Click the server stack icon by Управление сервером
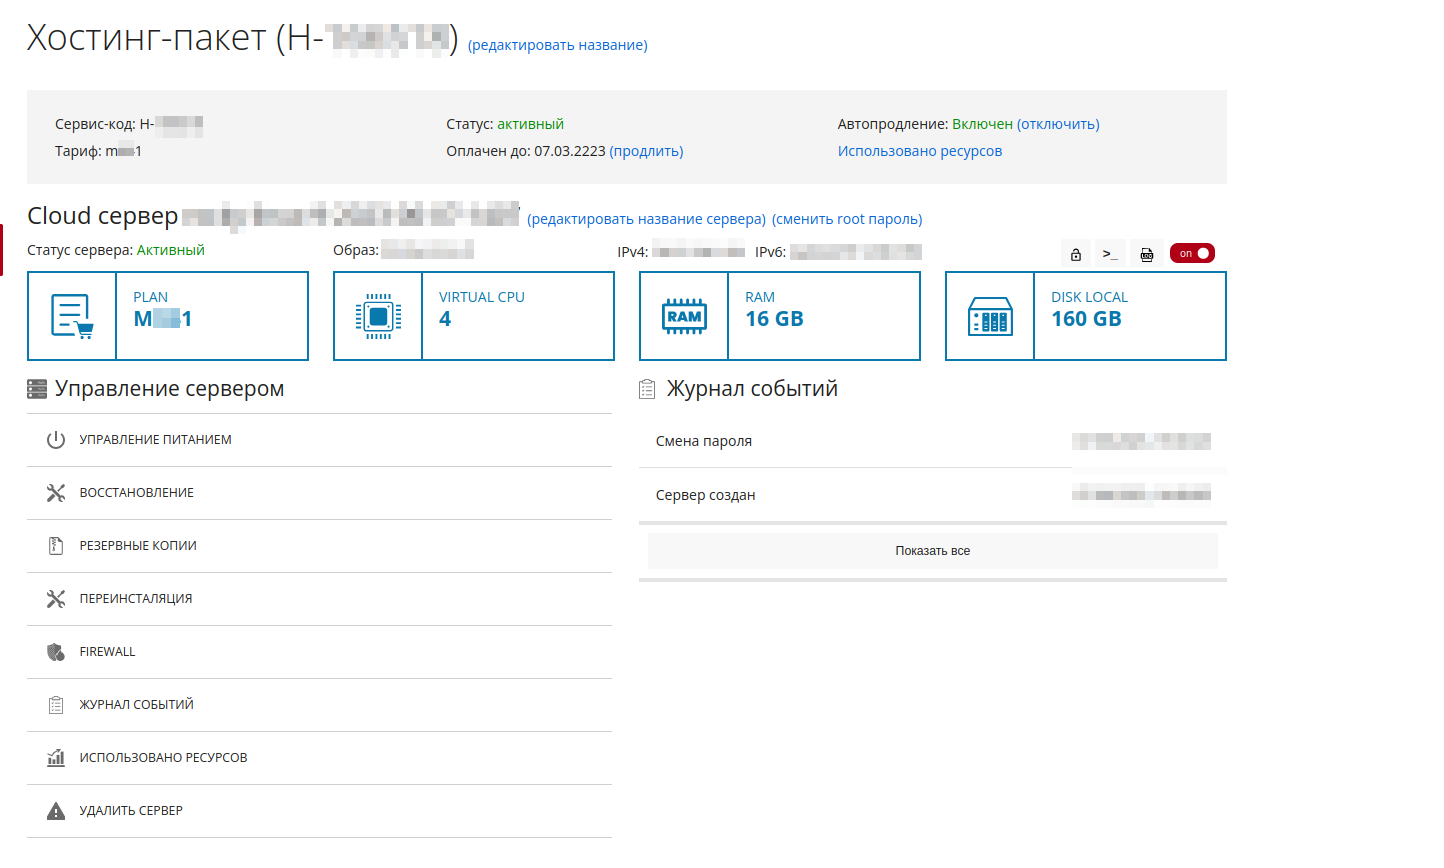 point(37,389)
